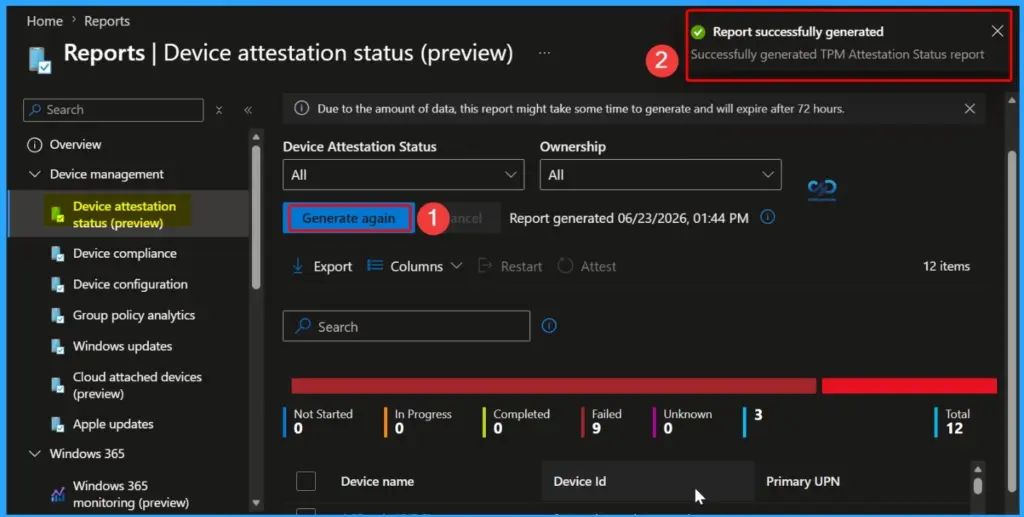Sort by the Primary UPN column
1024x517 pixels.
[x=803, y=482]
